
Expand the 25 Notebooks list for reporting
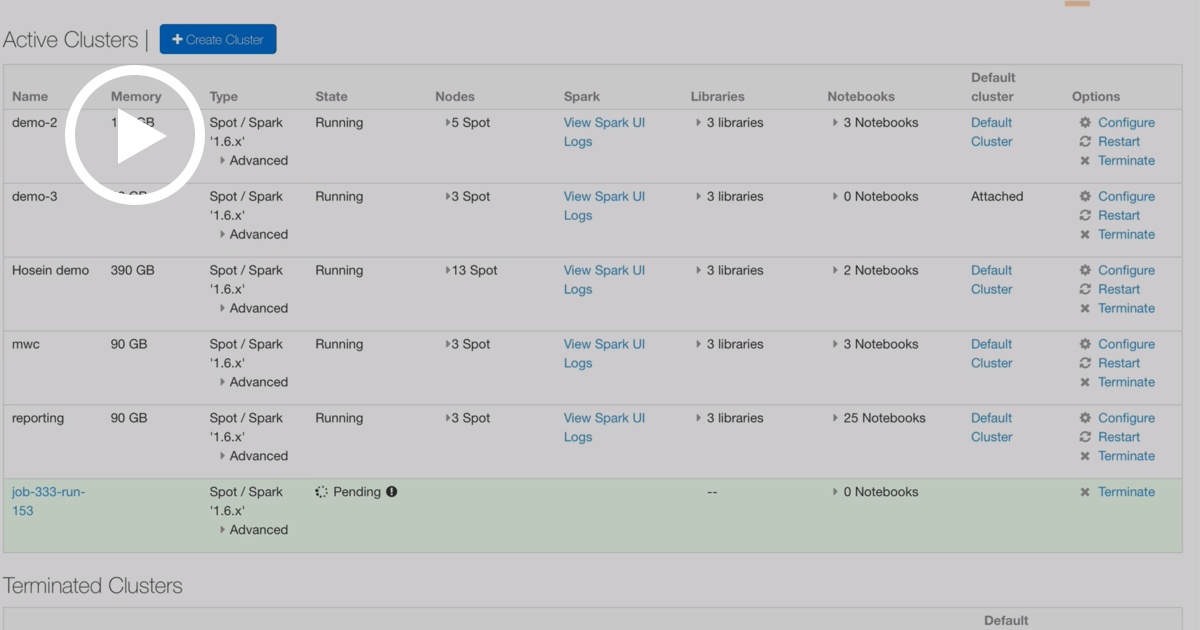coord(835,419)
